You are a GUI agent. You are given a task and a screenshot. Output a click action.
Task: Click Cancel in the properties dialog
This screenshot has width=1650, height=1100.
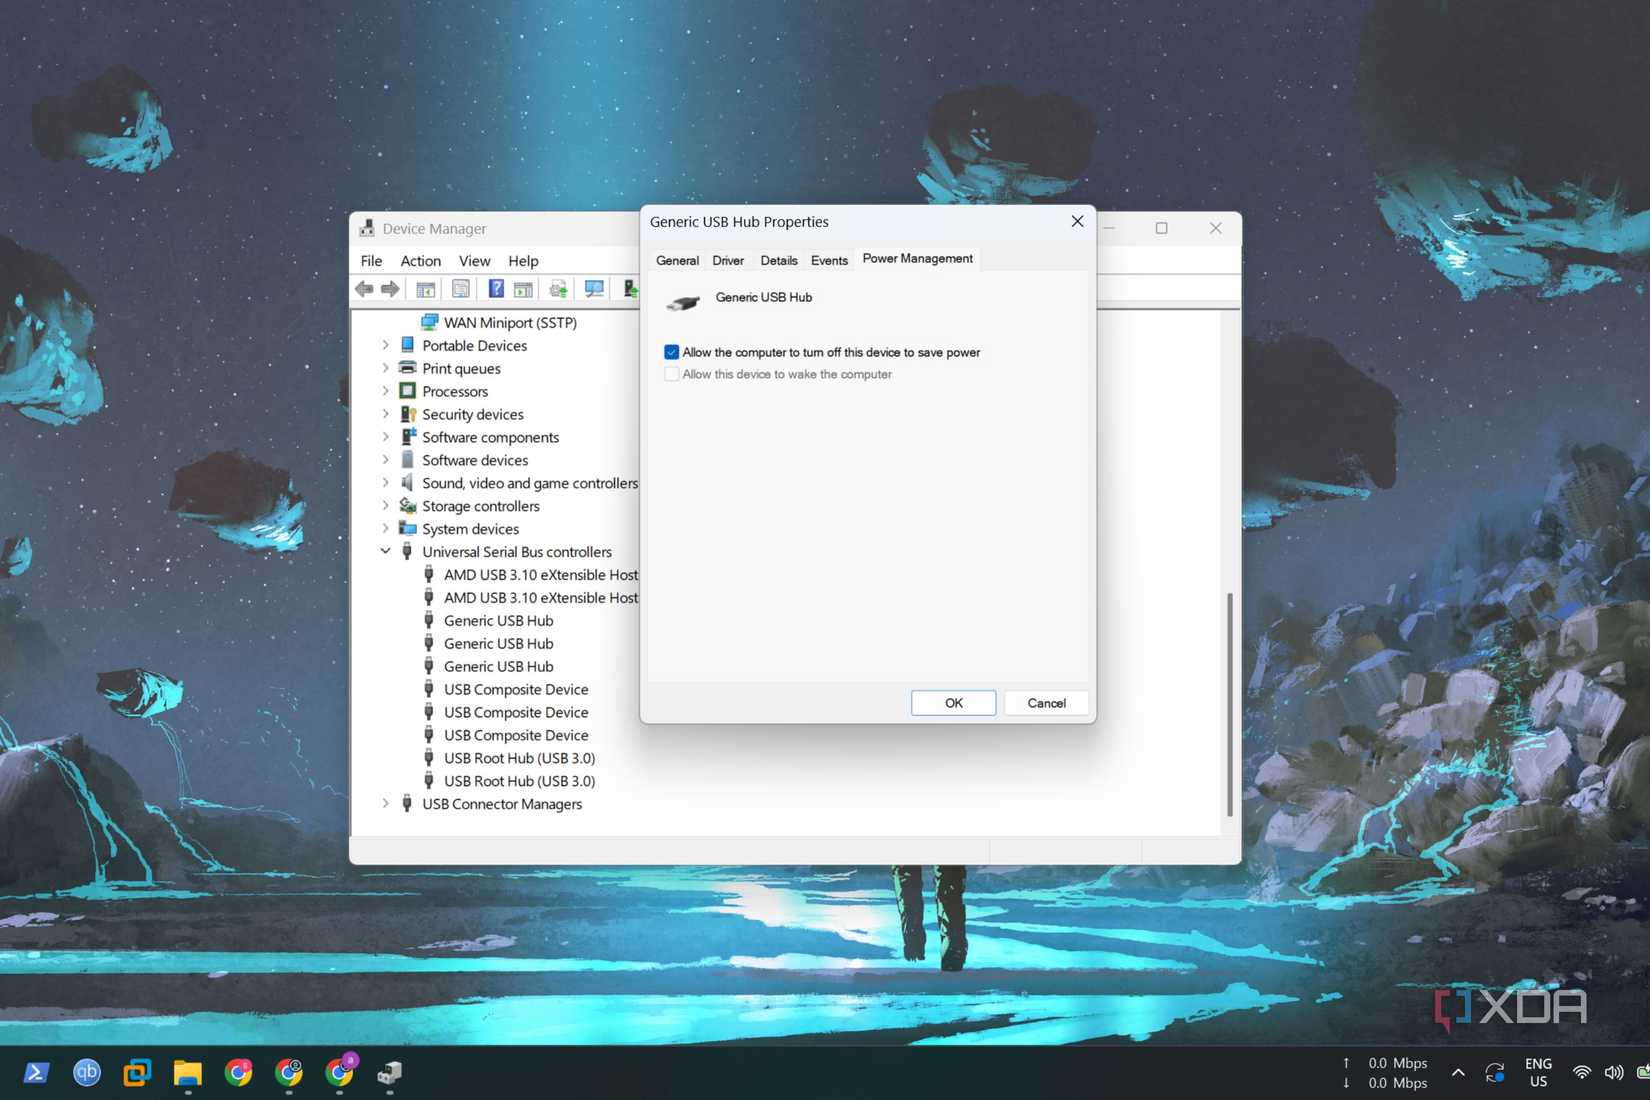[1046, 703]
